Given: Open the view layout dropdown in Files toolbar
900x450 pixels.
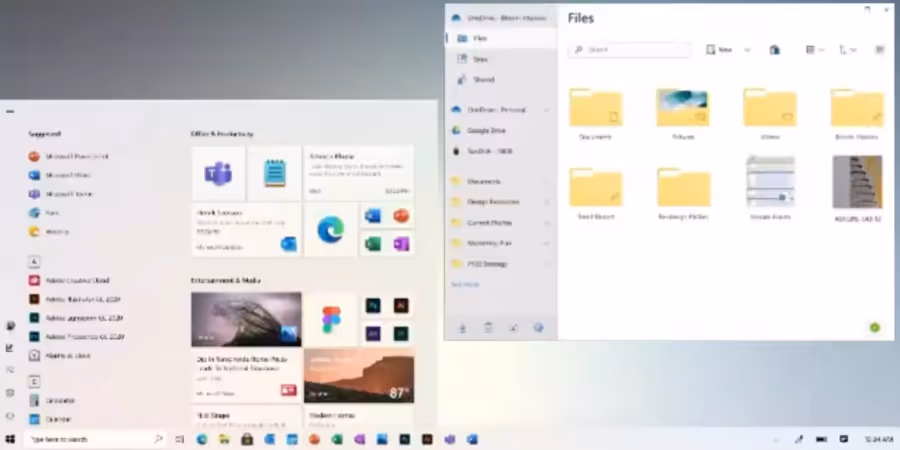Looking at the screenshot, I should click(815, 50).
